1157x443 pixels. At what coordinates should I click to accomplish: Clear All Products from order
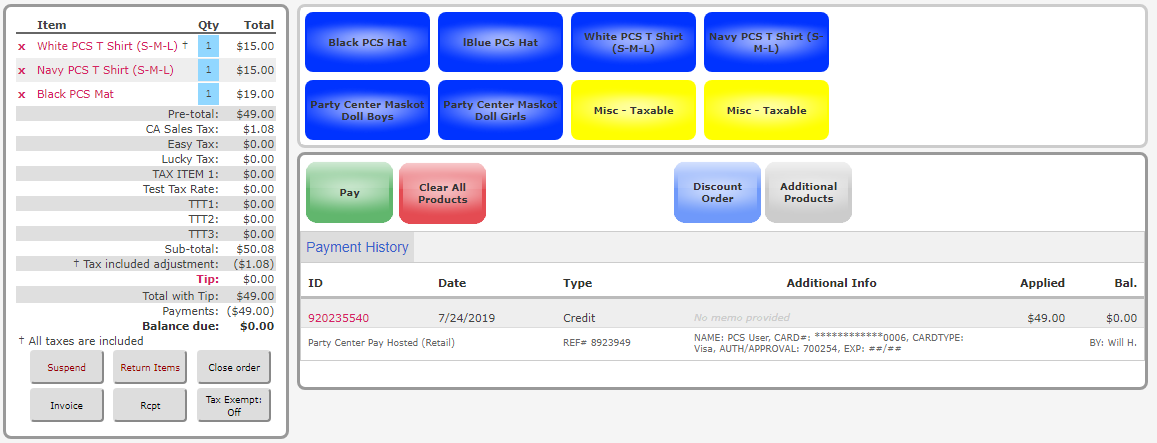[x=443, y=193]
